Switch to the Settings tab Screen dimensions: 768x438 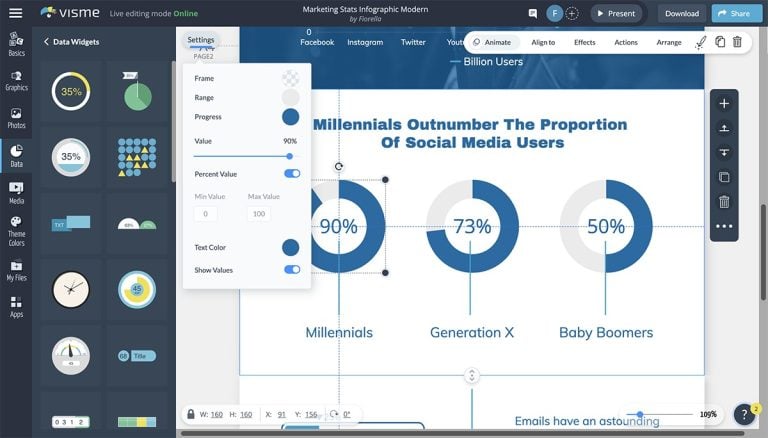pos(201,40)
